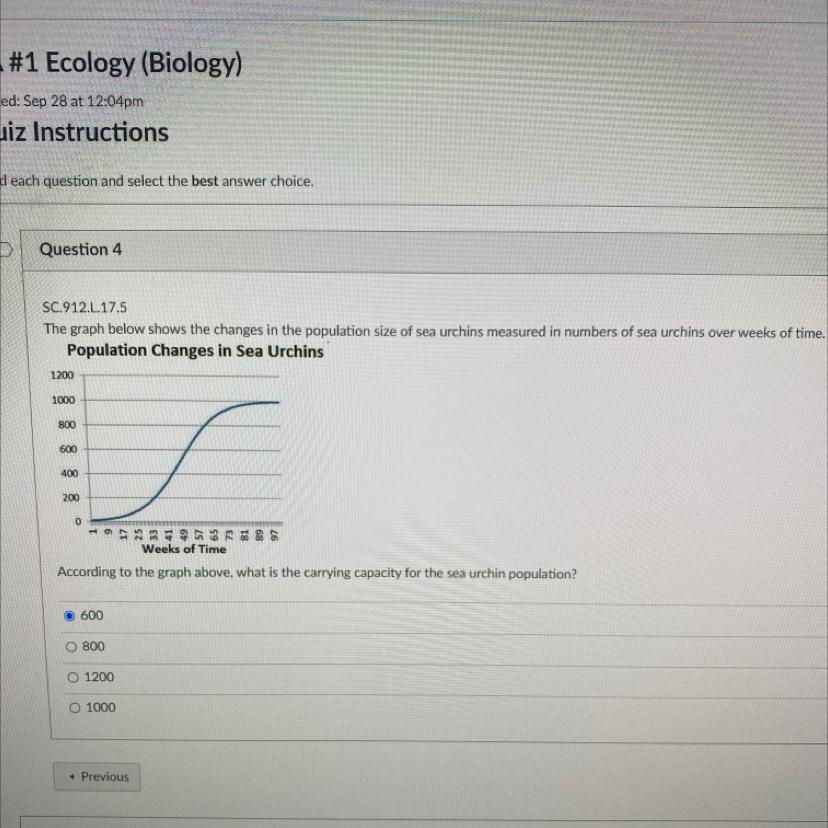
Task: Go back with the Previous button
Action: tap(98, 777)
